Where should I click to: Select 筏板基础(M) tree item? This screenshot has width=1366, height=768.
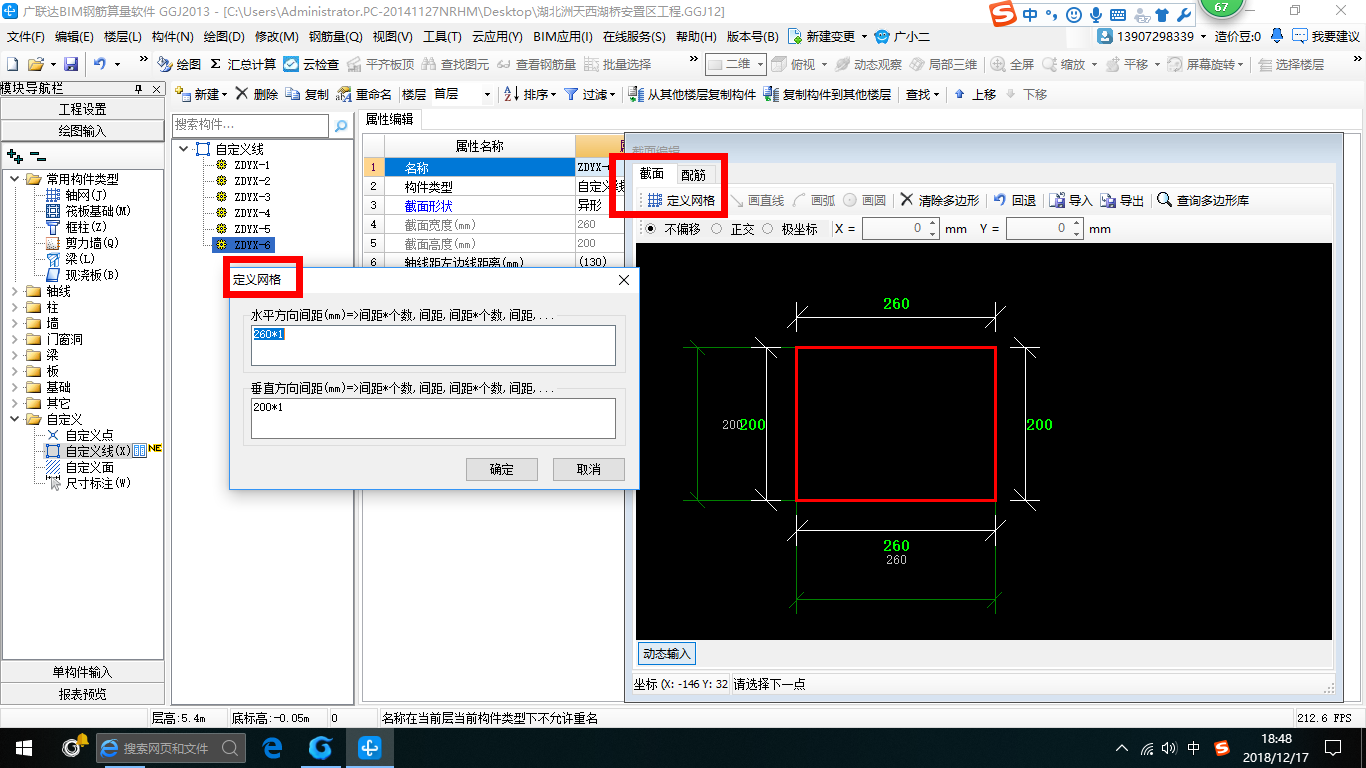pos(98,211)
